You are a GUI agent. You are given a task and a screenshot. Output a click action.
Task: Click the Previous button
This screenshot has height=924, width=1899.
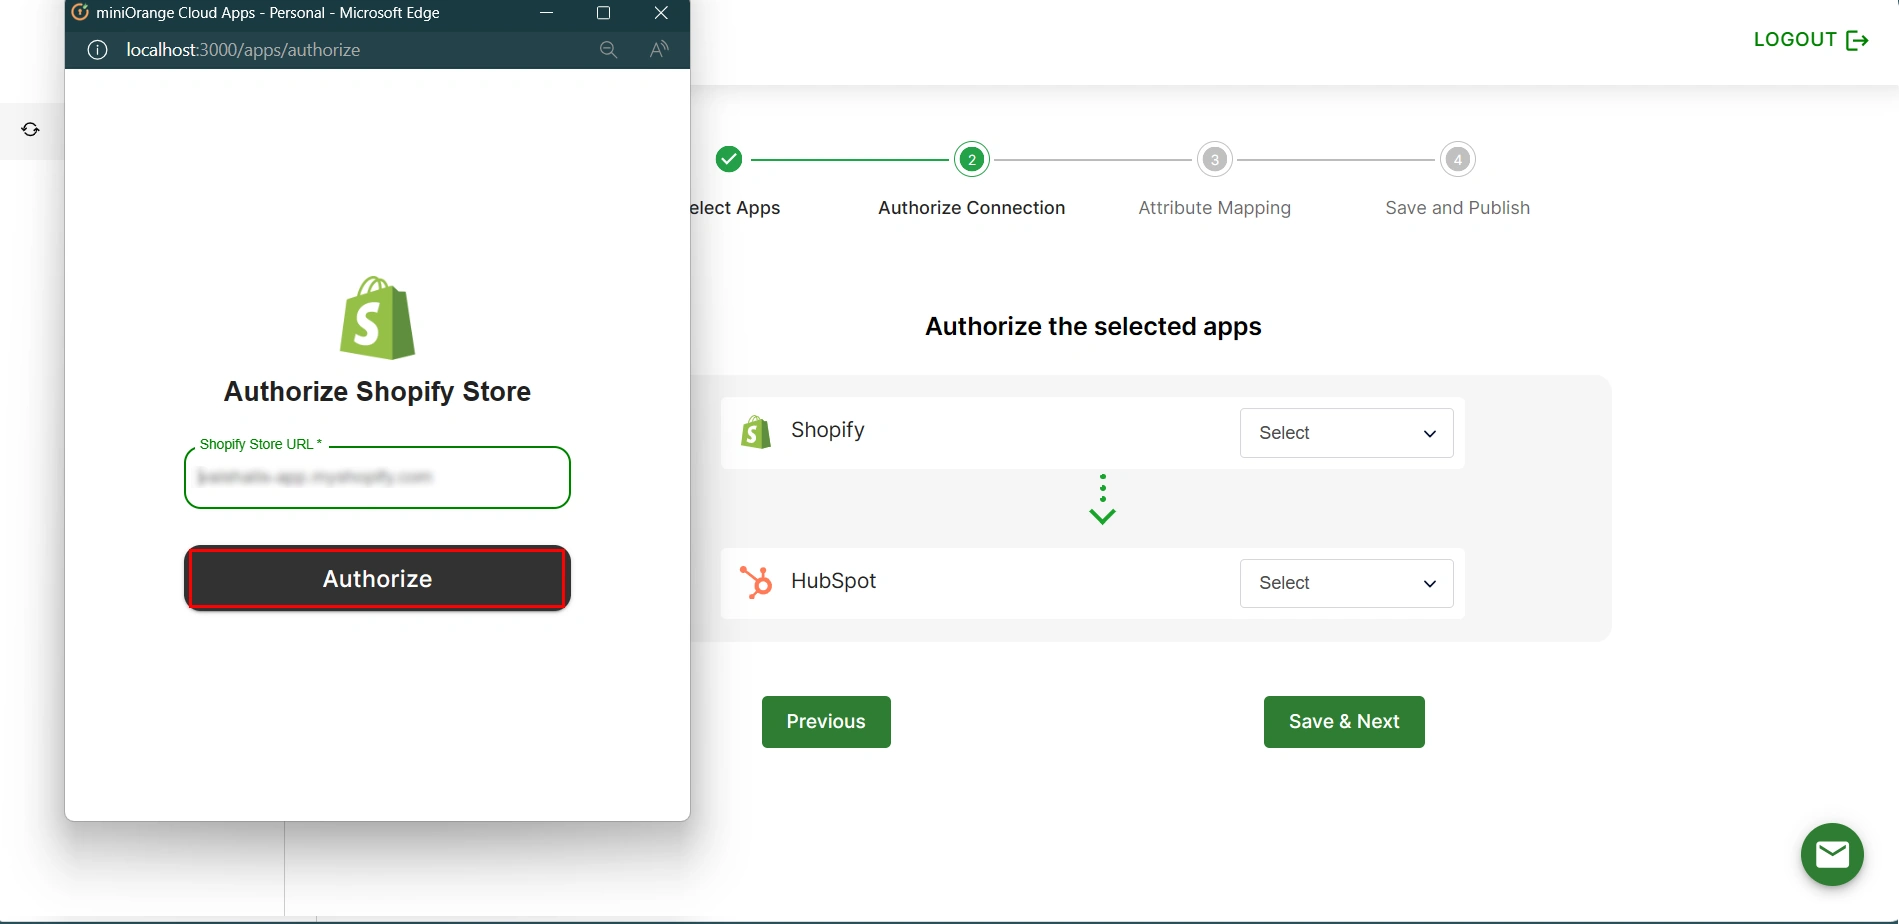click(825, 721)
